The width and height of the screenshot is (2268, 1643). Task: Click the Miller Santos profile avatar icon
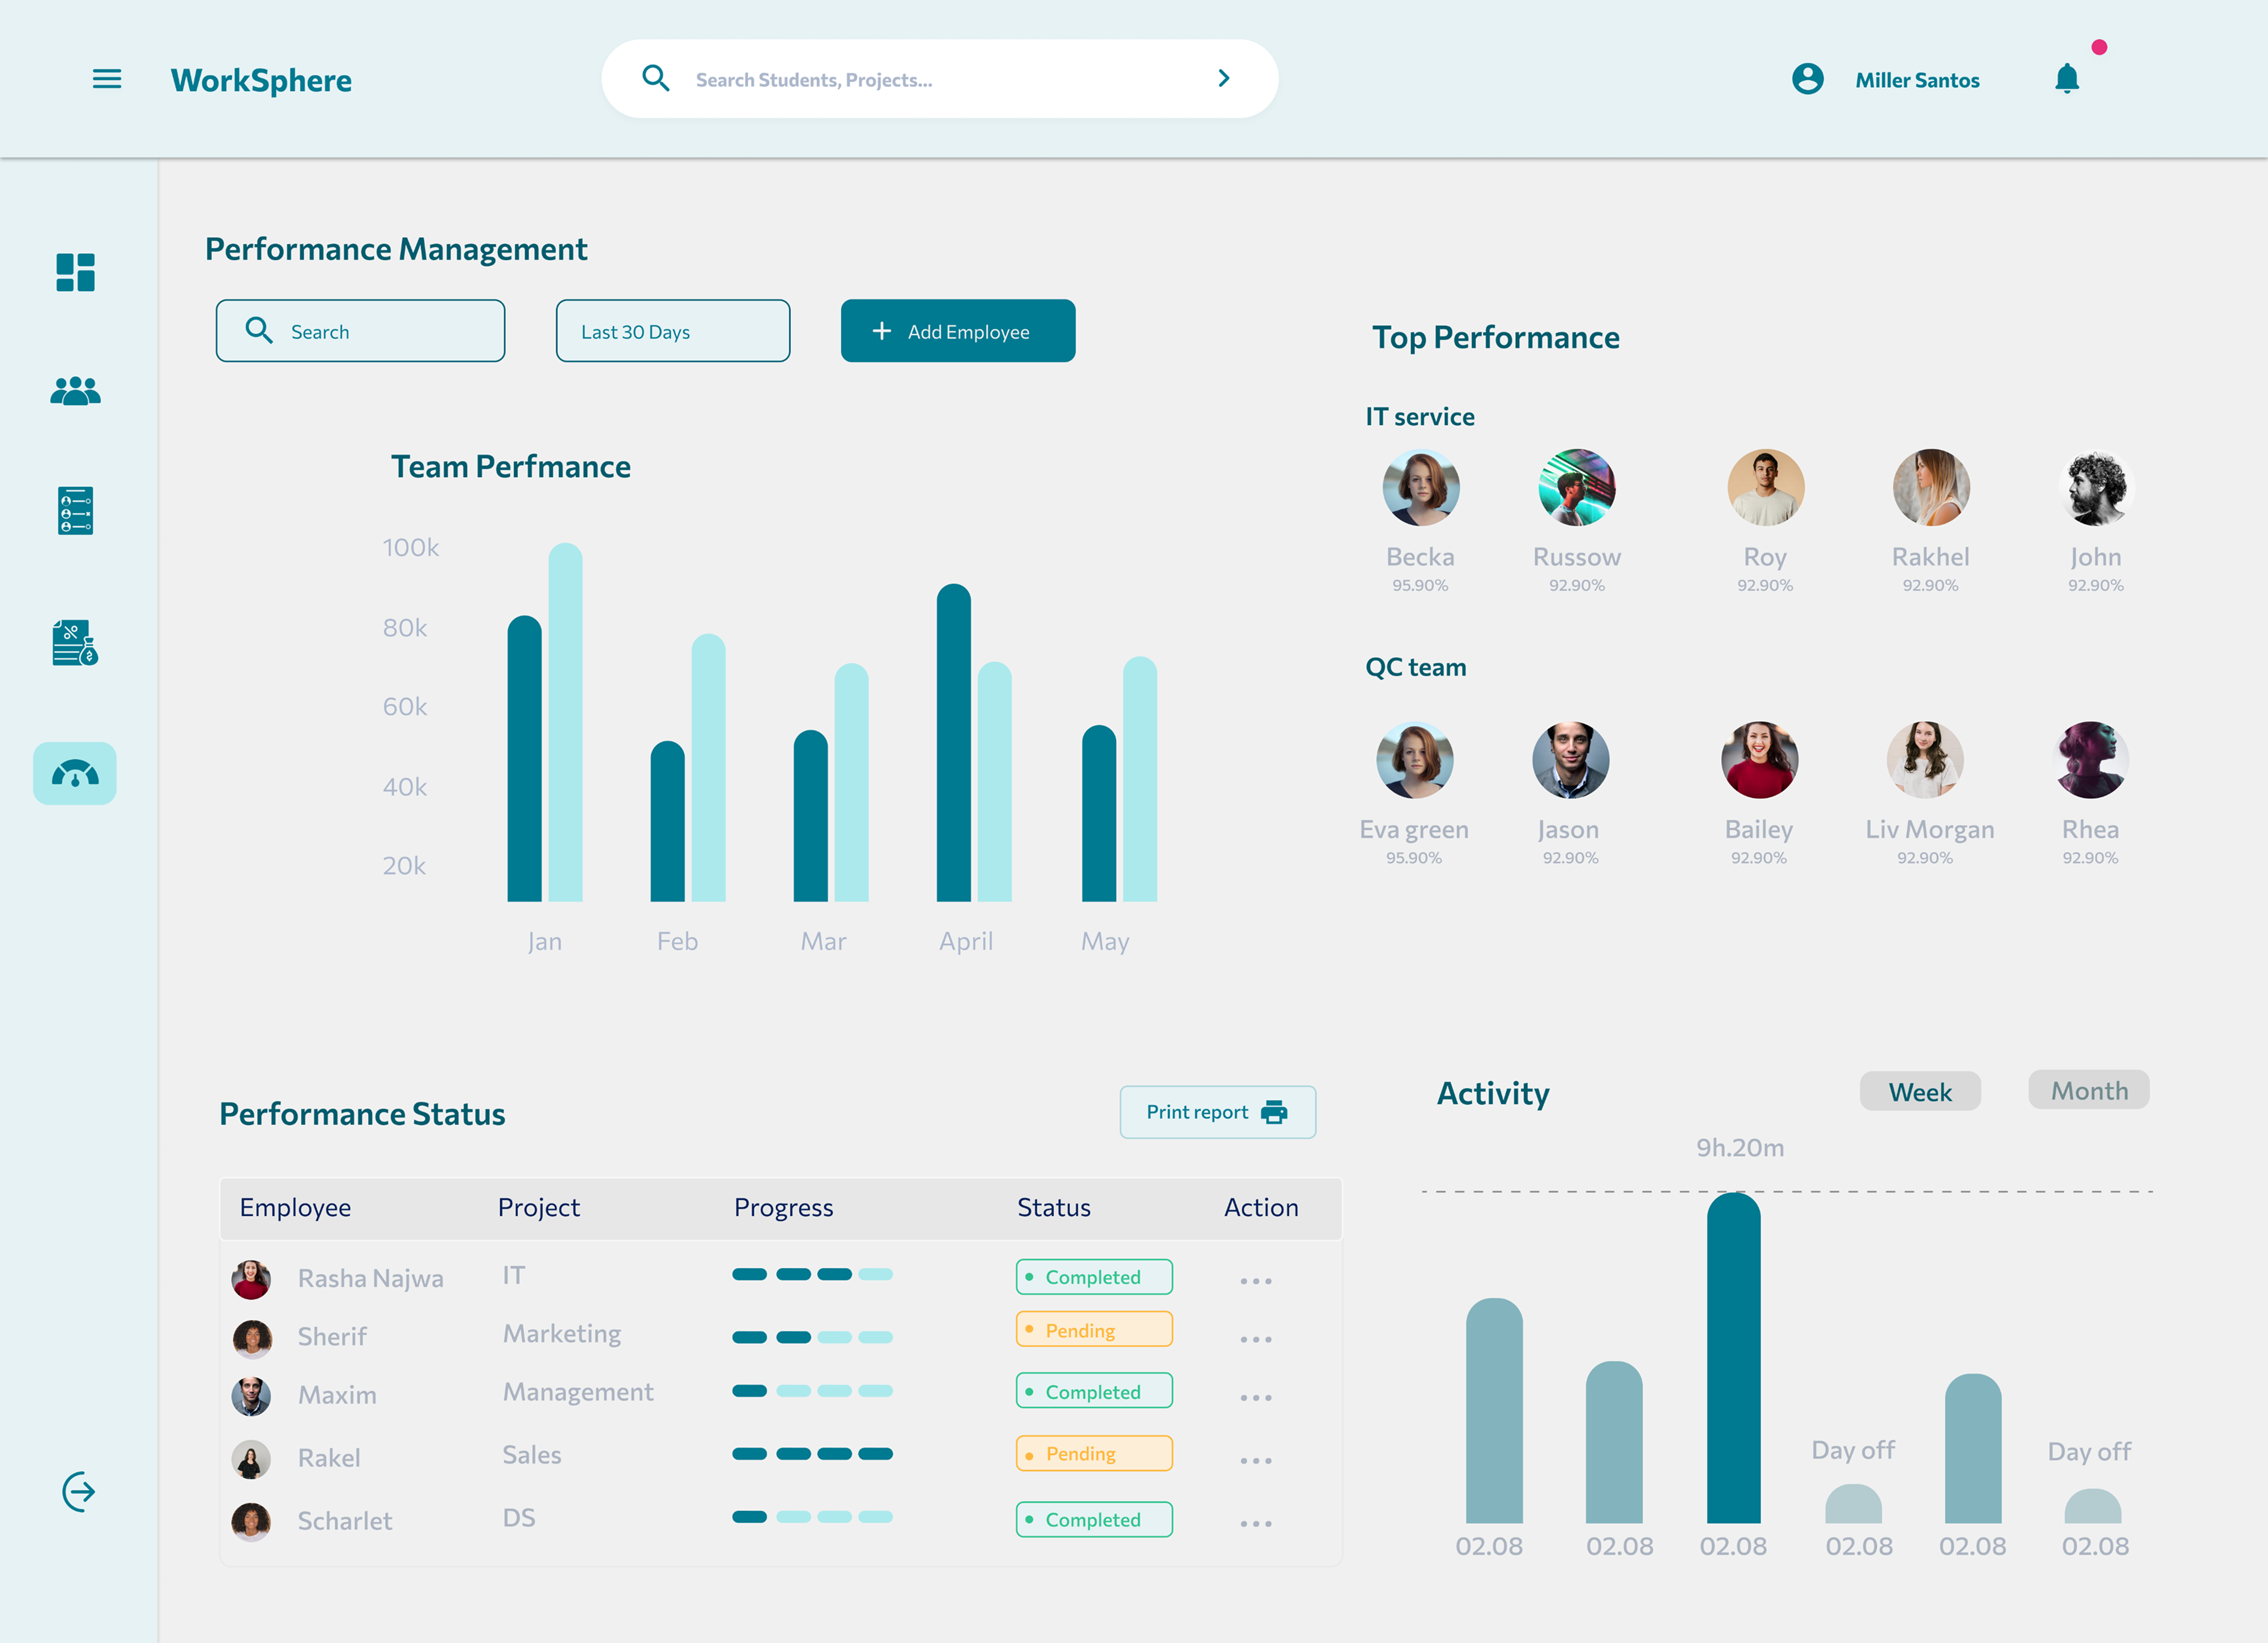tap(1807, 79)
